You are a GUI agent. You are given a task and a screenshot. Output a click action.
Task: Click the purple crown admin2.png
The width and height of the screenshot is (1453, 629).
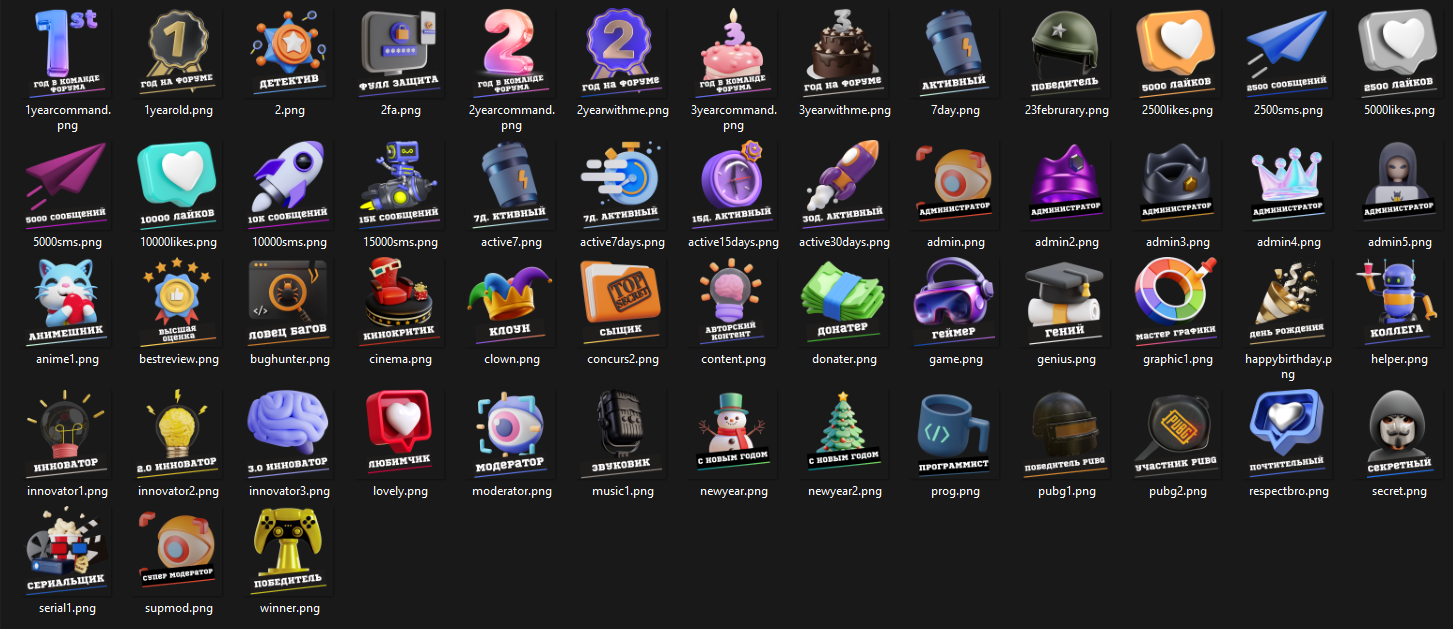tap(1067, 185)
